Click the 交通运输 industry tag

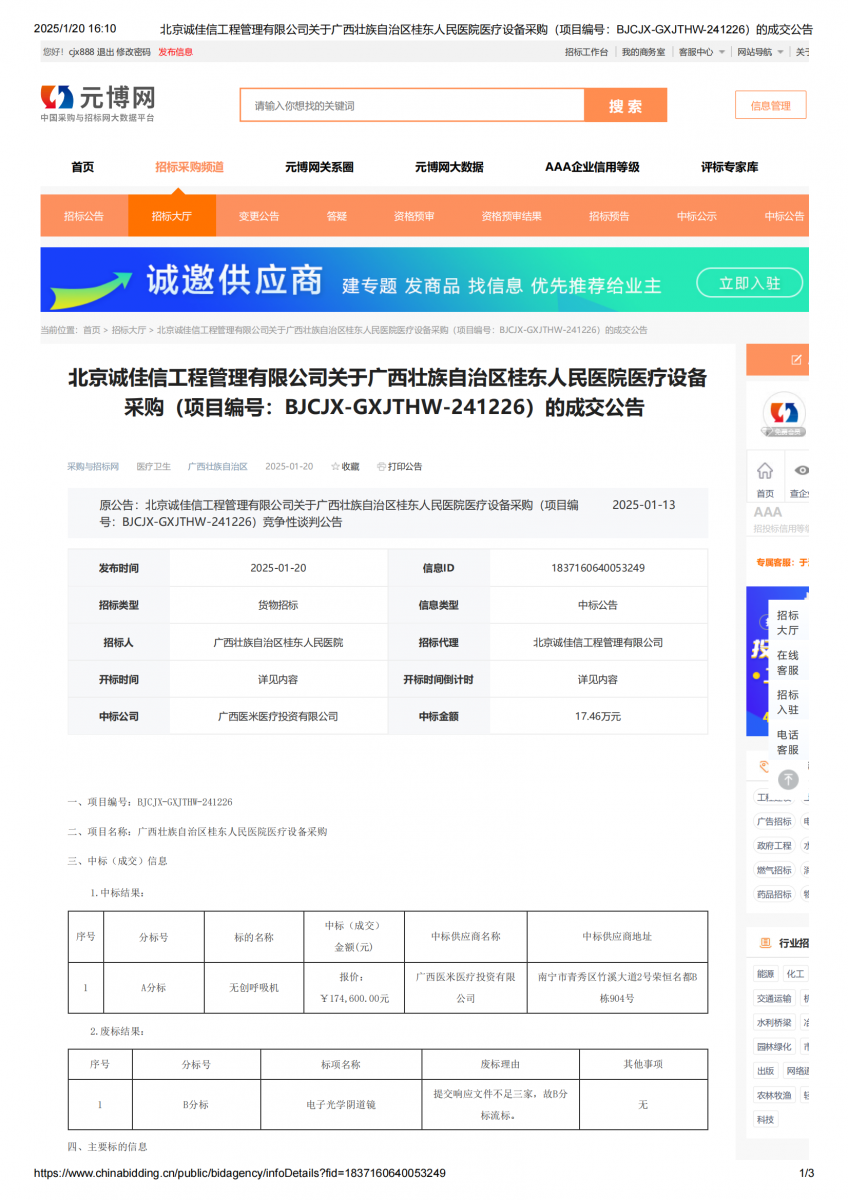click(x=774, y=998)
